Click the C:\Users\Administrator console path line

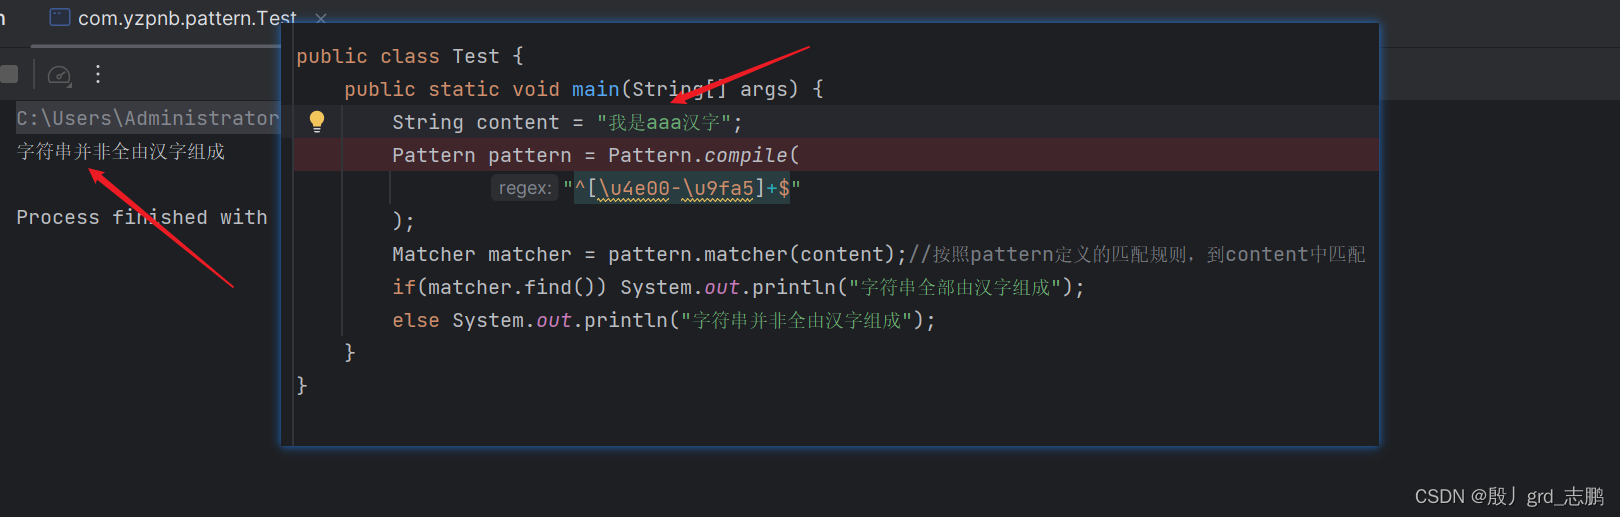[147, 118]
